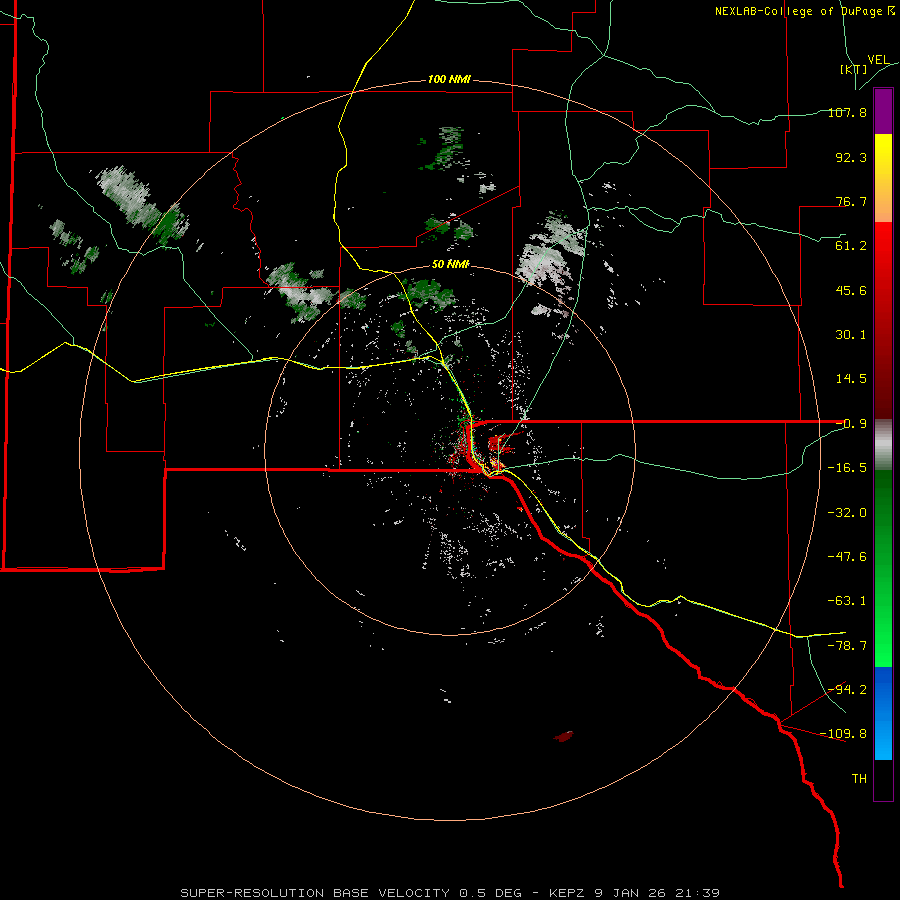This screenshot has width=900, height=900.
Task: Pick the red segment of the velocity scale
Action: pyautogui.click(x=883, y=320)
